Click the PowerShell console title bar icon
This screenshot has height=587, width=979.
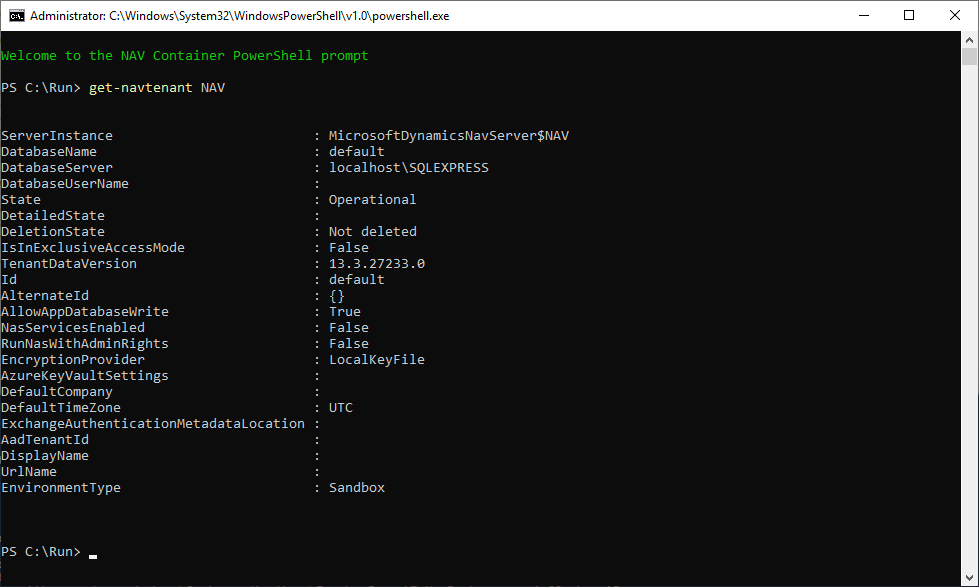(x=15, y=15)
